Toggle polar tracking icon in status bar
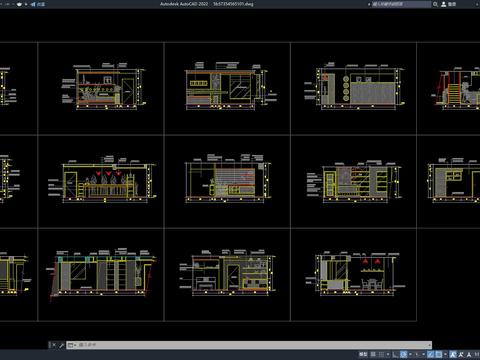The height and width of the screenshot is (360, 480). (x=403, y=354)
